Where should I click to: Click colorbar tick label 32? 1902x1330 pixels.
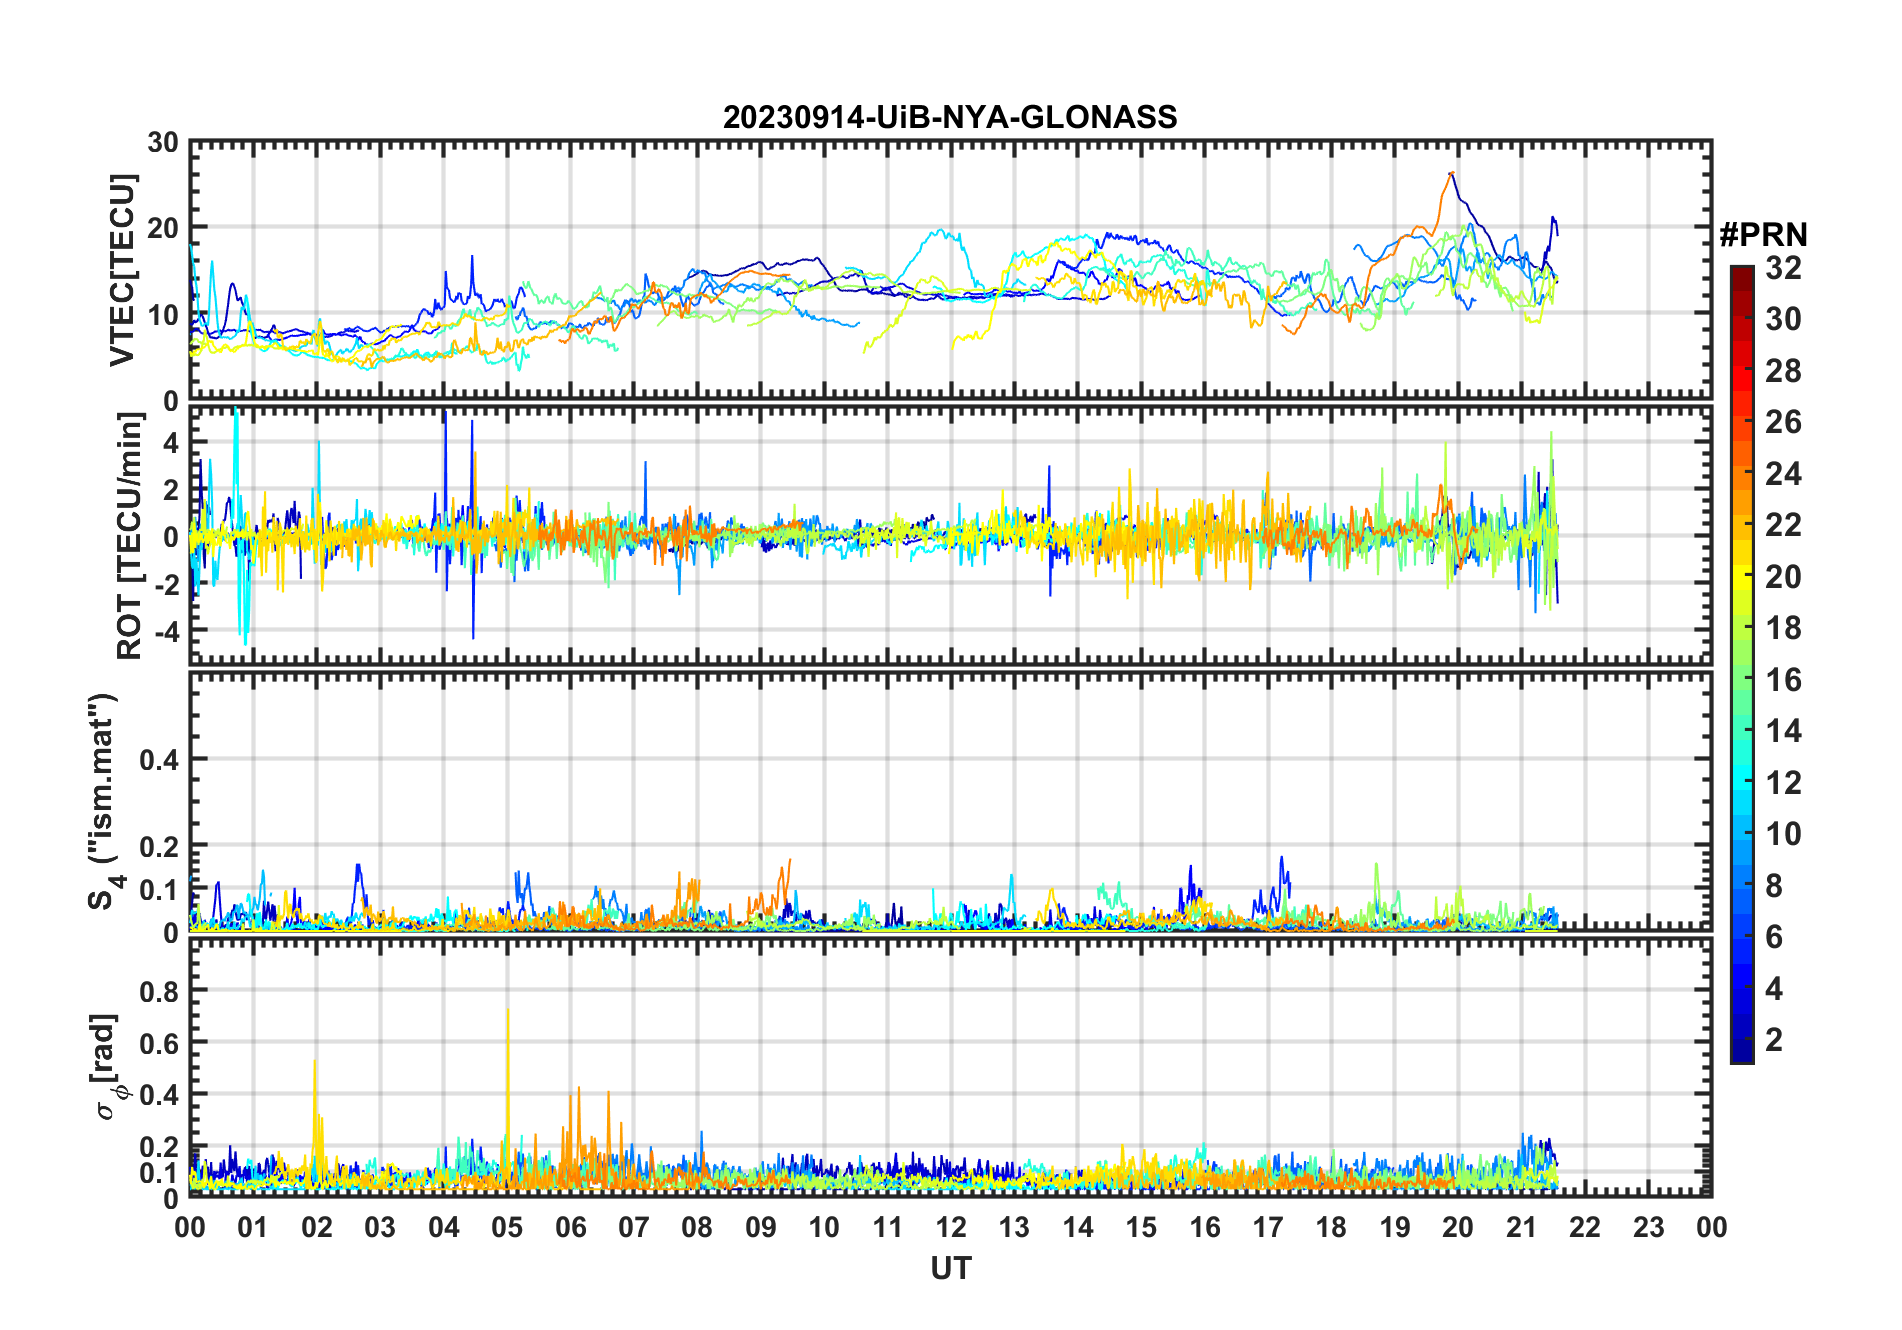pos(1783,267)
